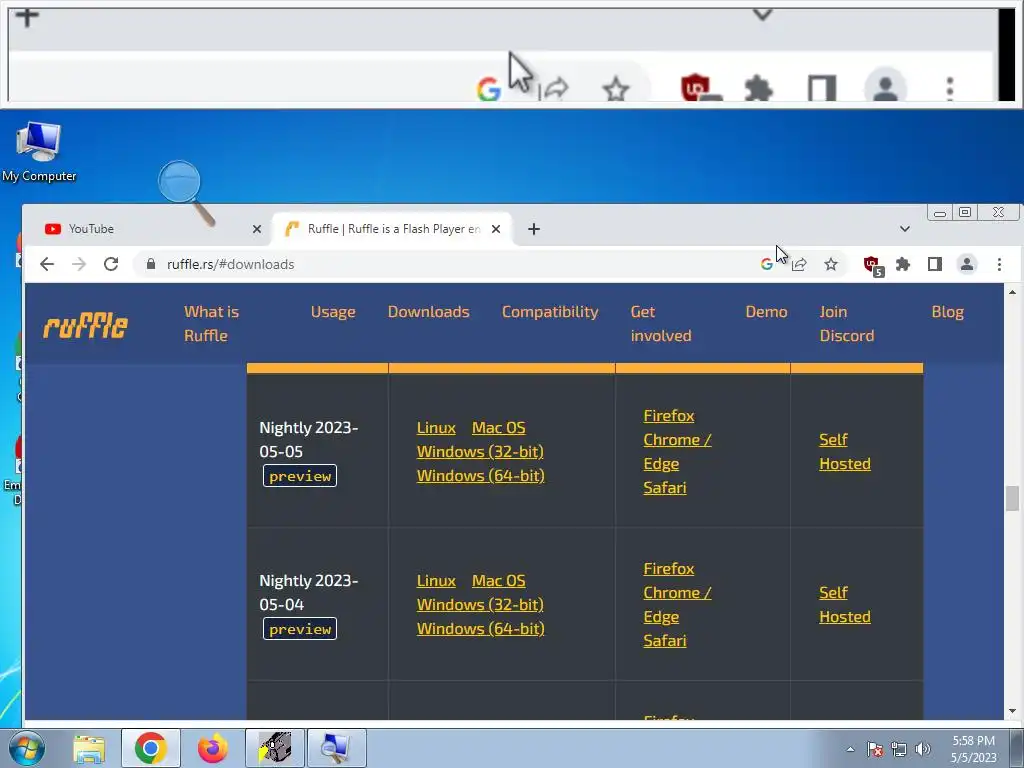The height and width of the screenshot is (768, 1024).
Task: Get Safari extension for Nightly 2023-05-04
Action: click(x=665, y=640)
